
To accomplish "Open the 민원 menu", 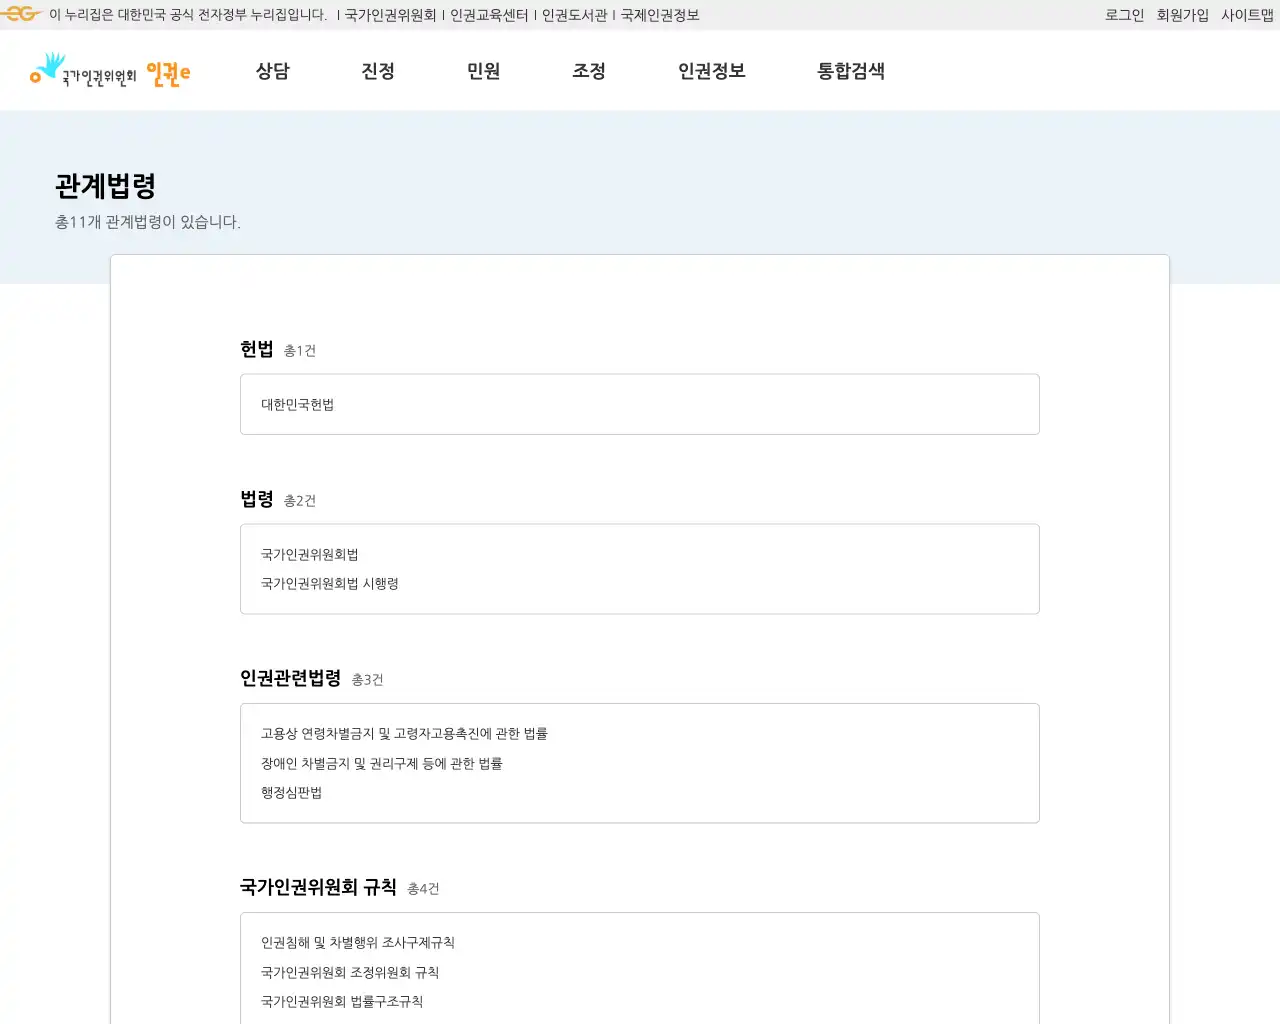I will click(484, 71).
